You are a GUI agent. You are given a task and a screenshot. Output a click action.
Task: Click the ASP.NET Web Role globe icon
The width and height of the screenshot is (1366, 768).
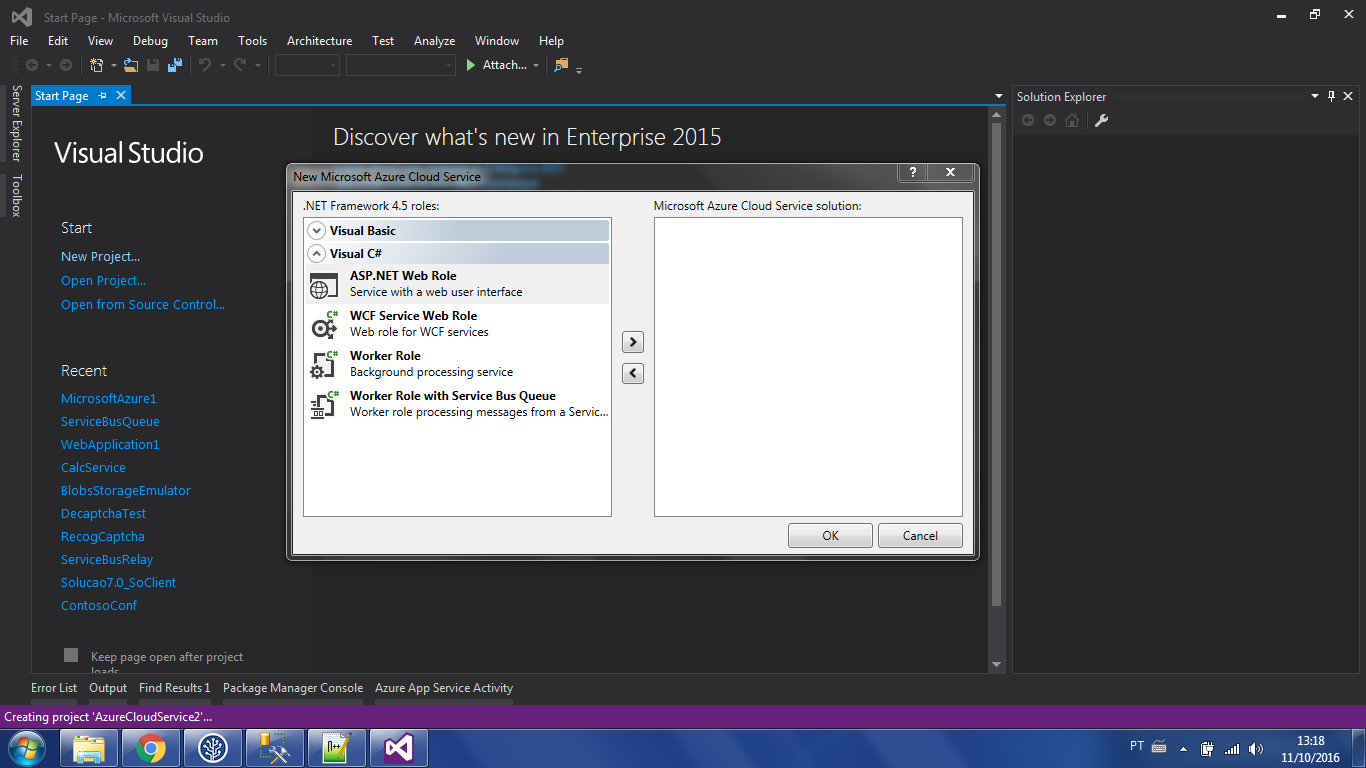(323, 285)
